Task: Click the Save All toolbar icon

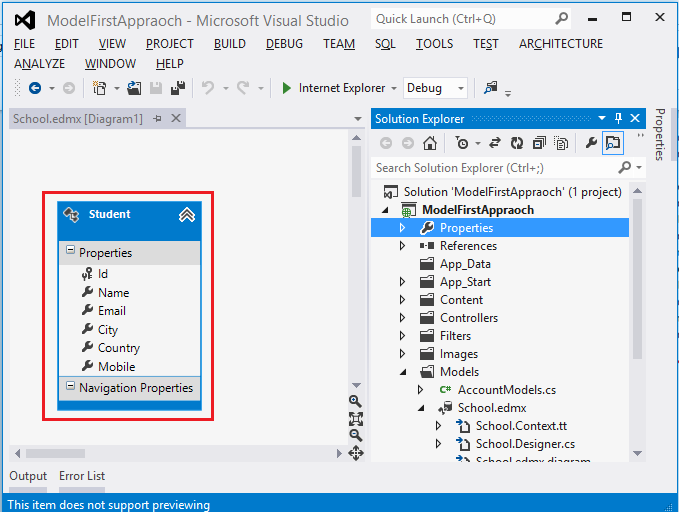Action: tap(178, 88)
